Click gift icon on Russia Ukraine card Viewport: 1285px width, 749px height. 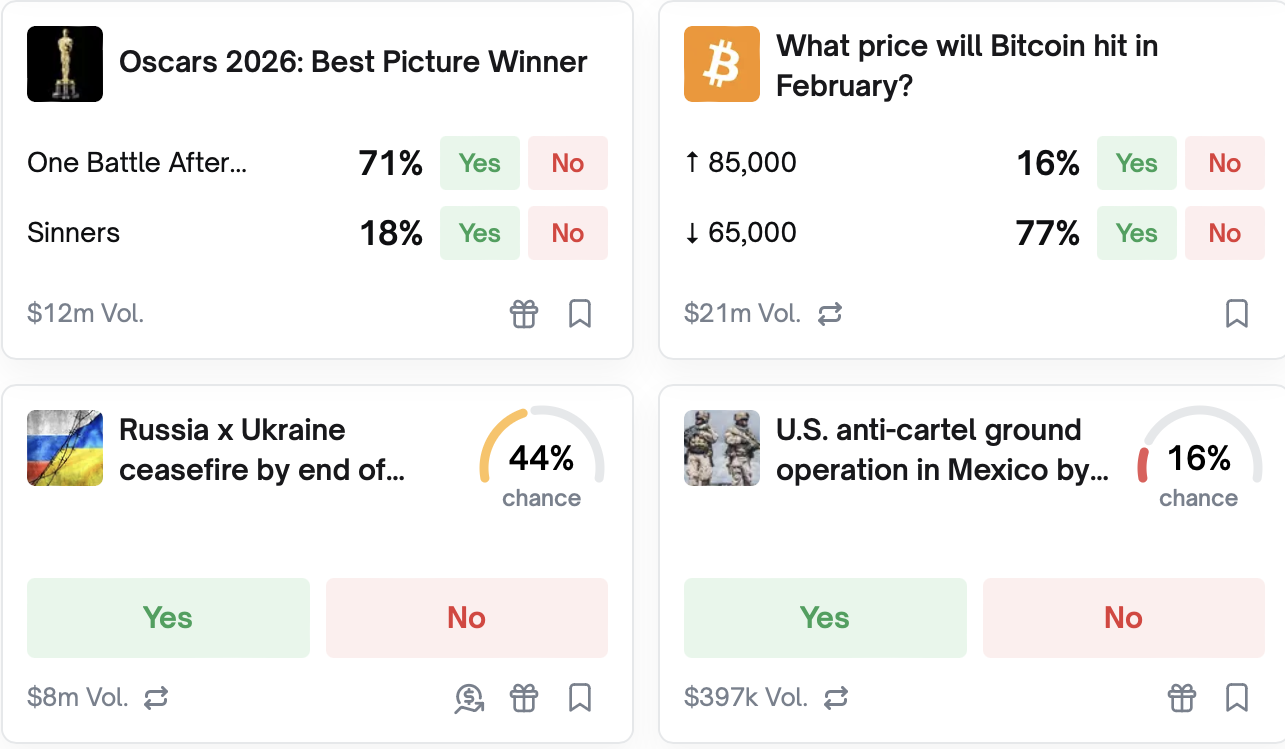pos(524,697)
